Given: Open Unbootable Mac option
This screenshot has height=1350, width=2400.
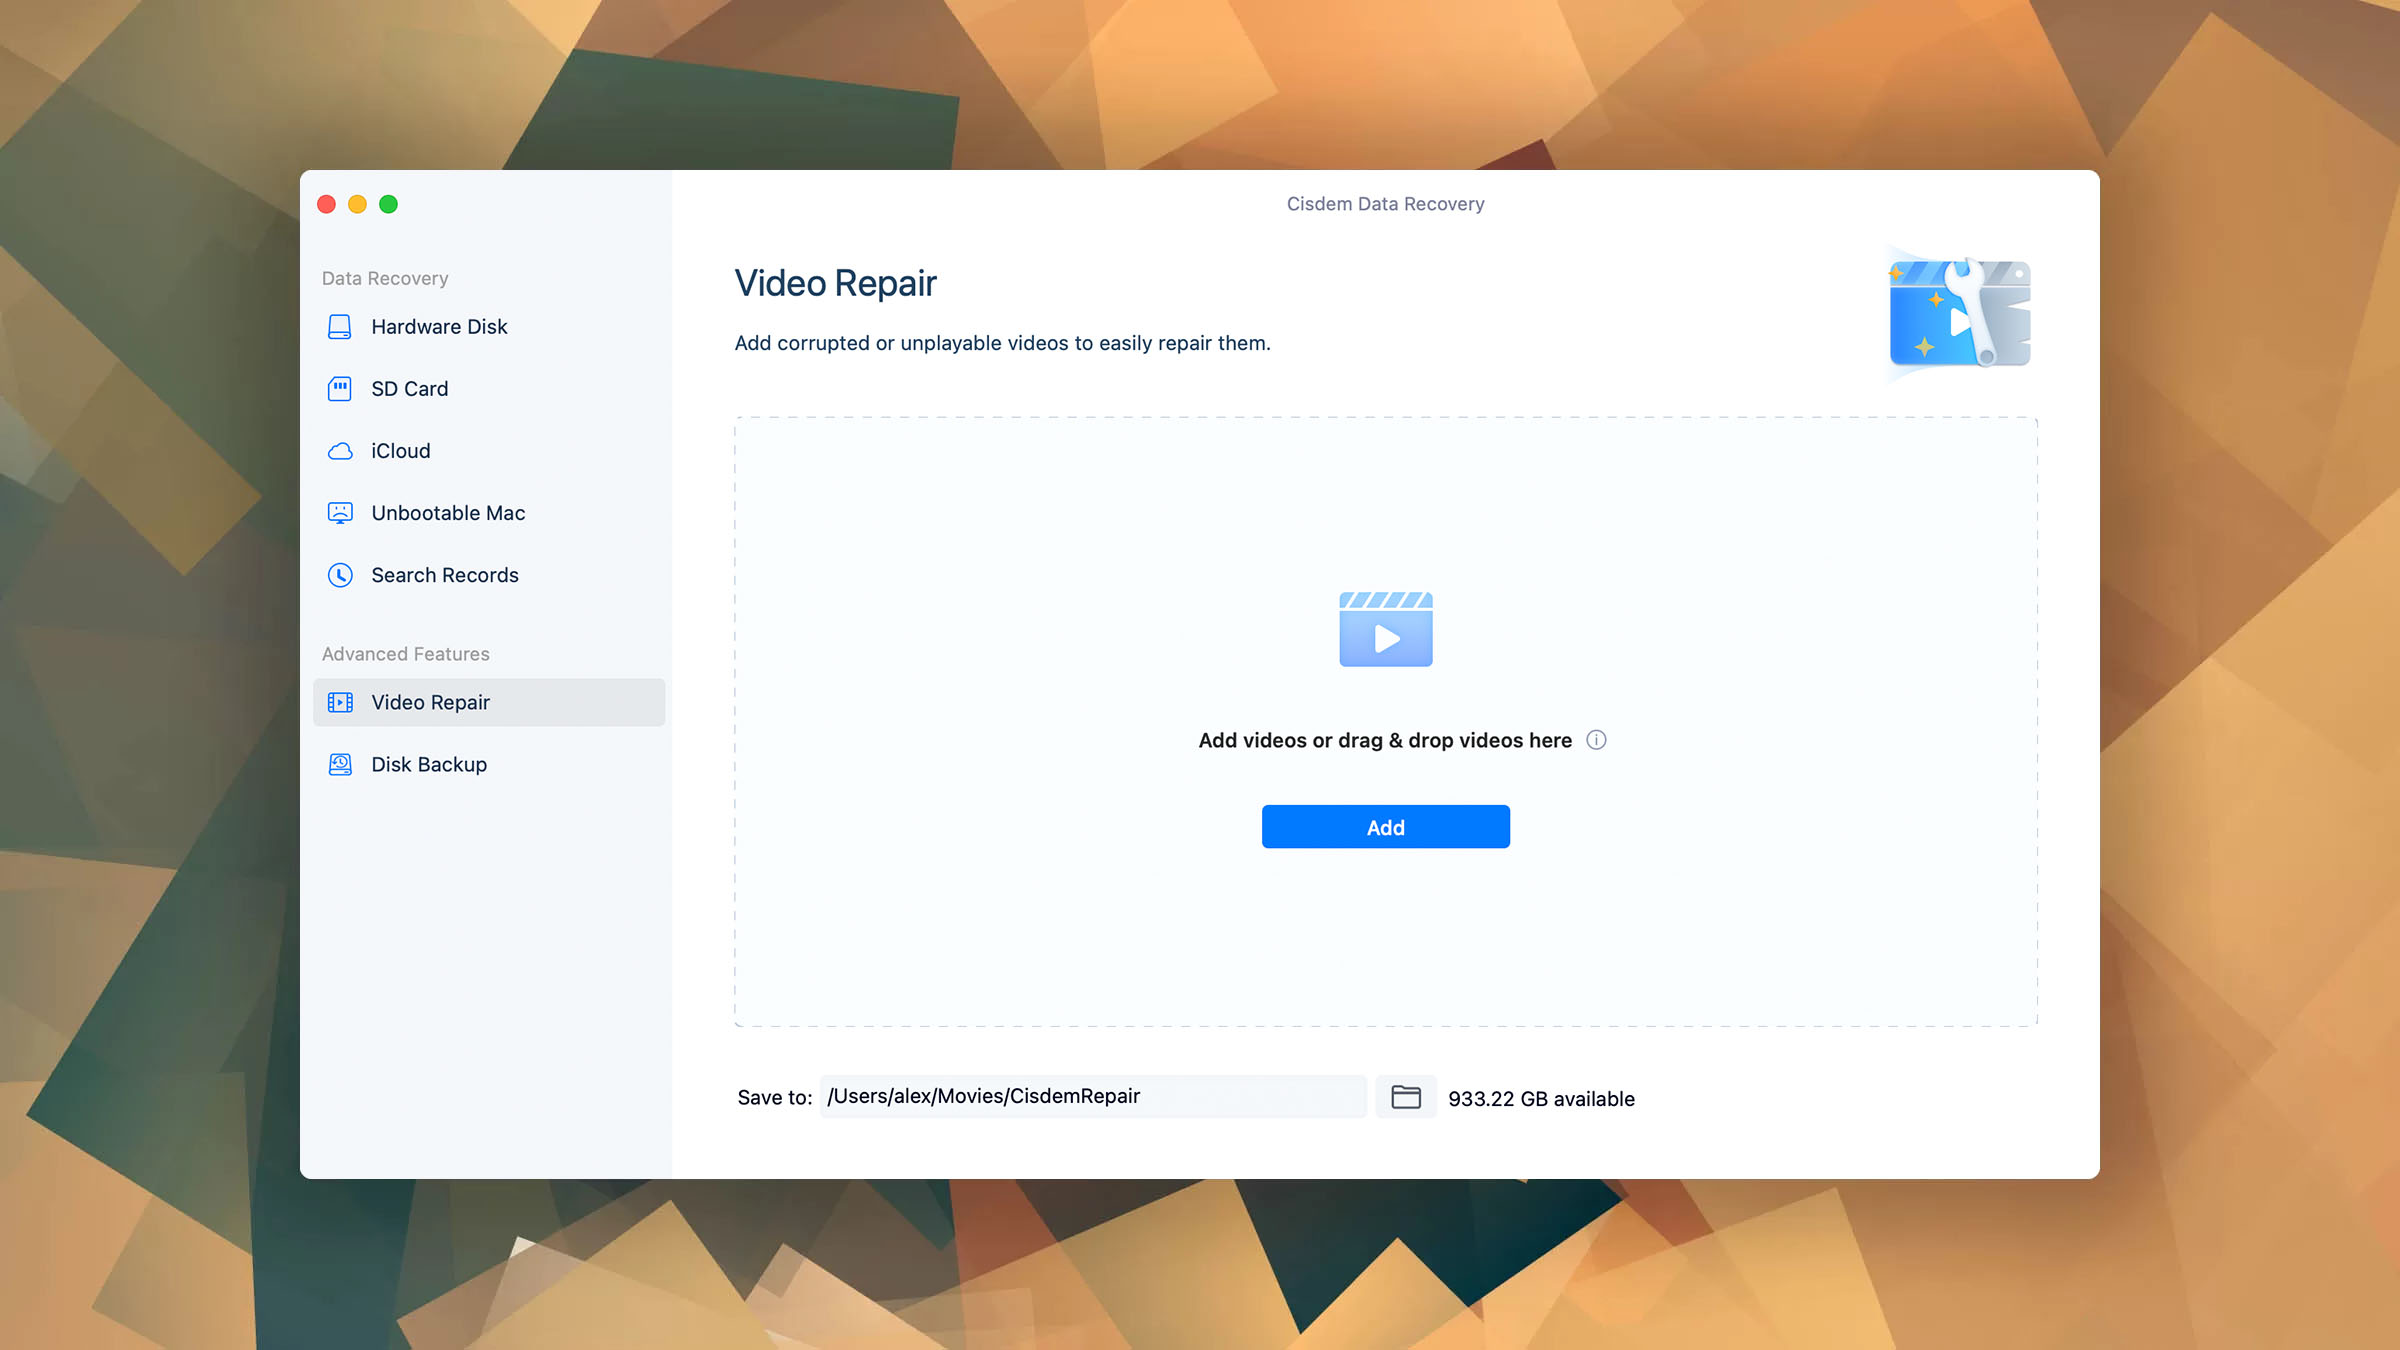Looking at the screenshot, I should click(x=489, y=513).
